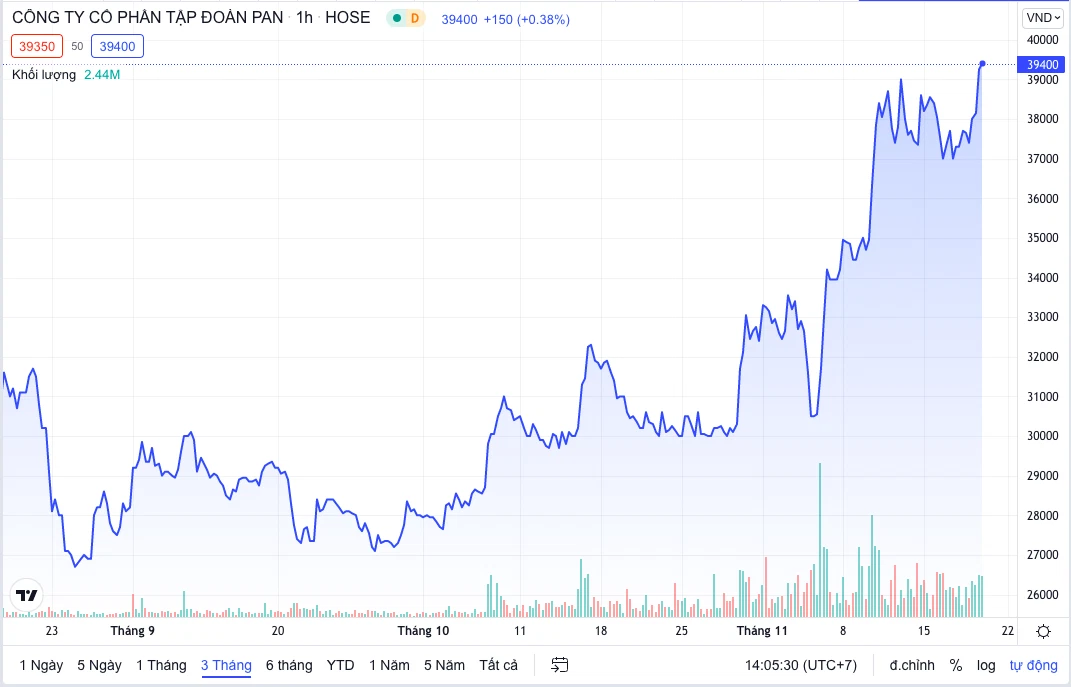Screen dimensions: 1071x687
Task: Click the red 39350 sell price button
Action: pyautogui.click(x=37, y=46)
